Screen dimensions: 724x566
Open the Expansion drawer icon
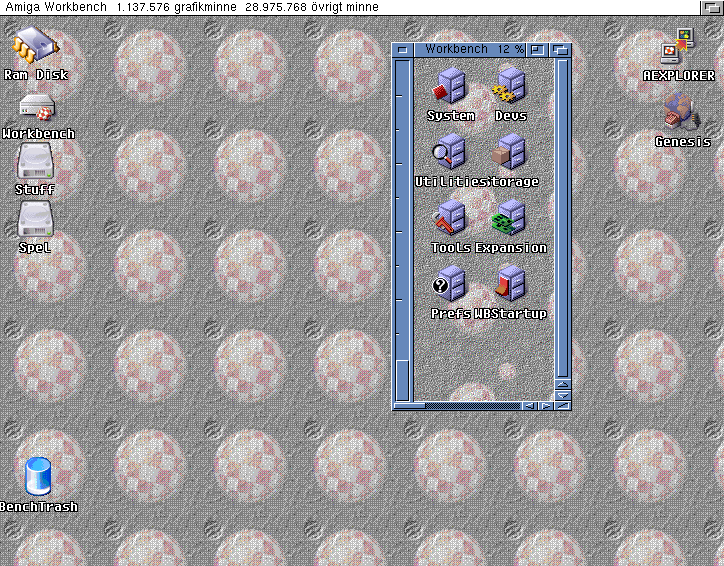click(509, 217)
